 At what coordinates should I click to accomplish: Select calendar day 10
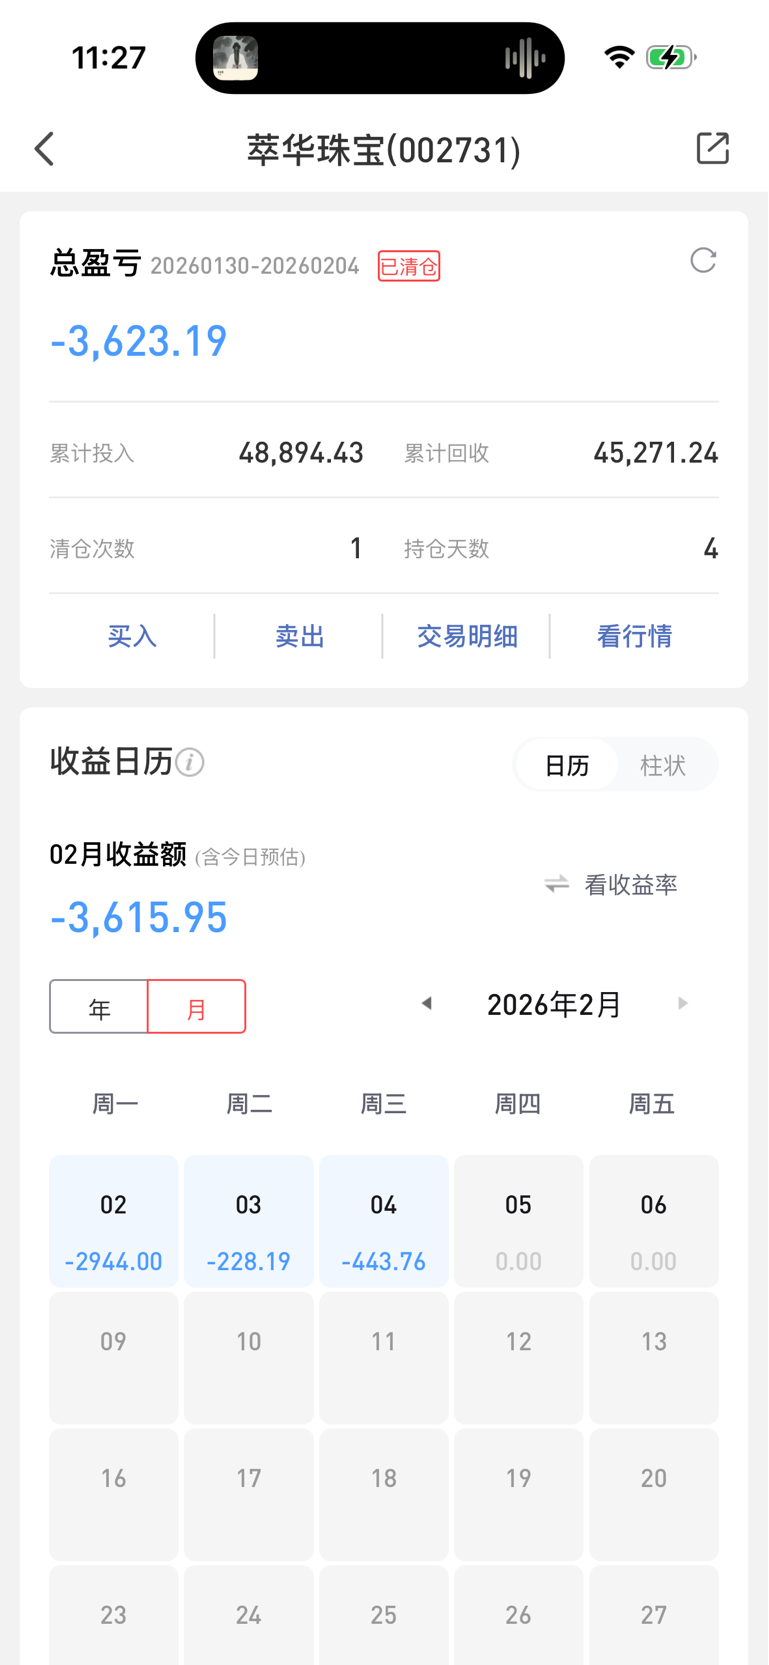click(249, 1358)
